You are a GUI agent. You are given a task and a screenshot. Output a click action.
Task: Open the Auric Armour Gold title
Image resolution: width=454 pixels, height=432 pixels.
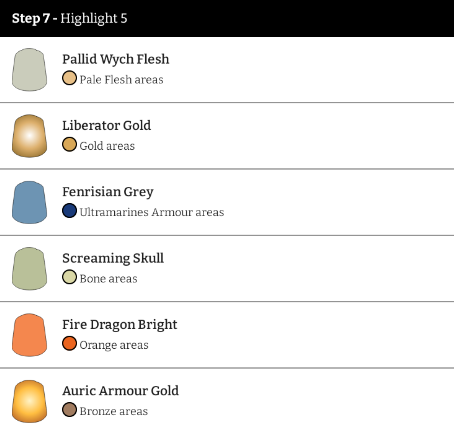tap(120, 391)
